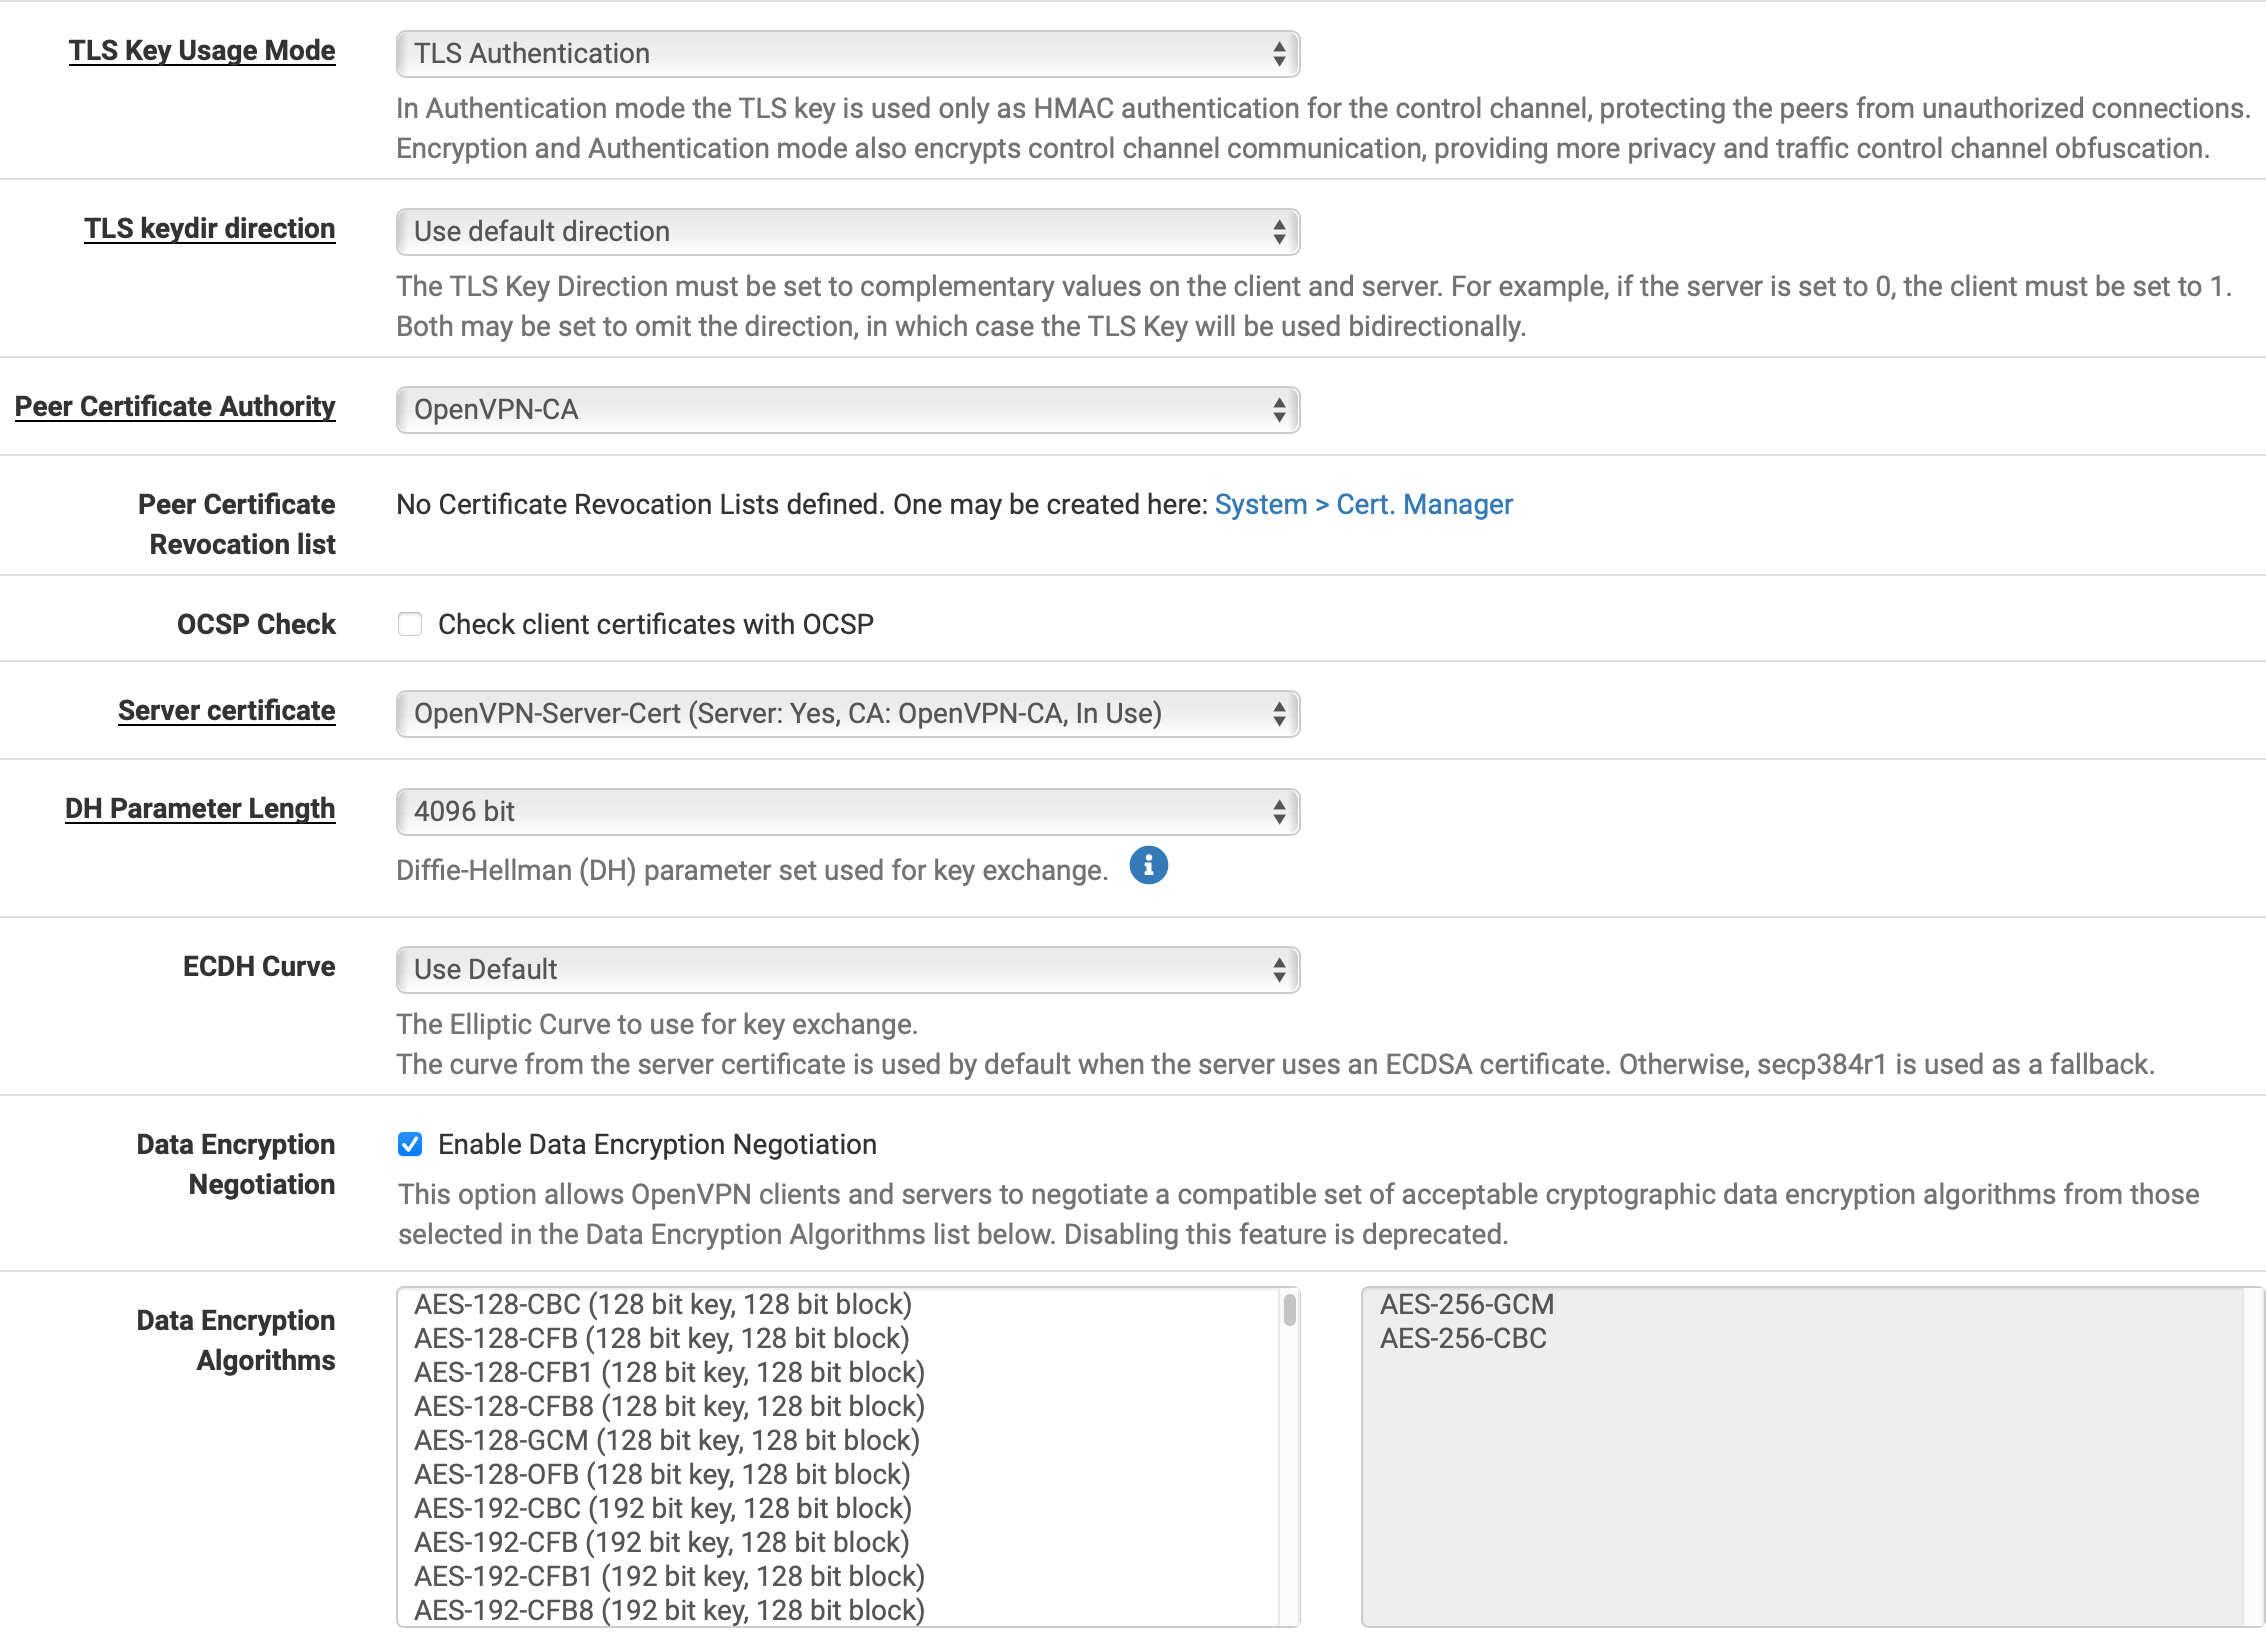Select AES-192-CBC in the algorithms list
Screen dimensions: 2266x1646
click(663, 1509)
